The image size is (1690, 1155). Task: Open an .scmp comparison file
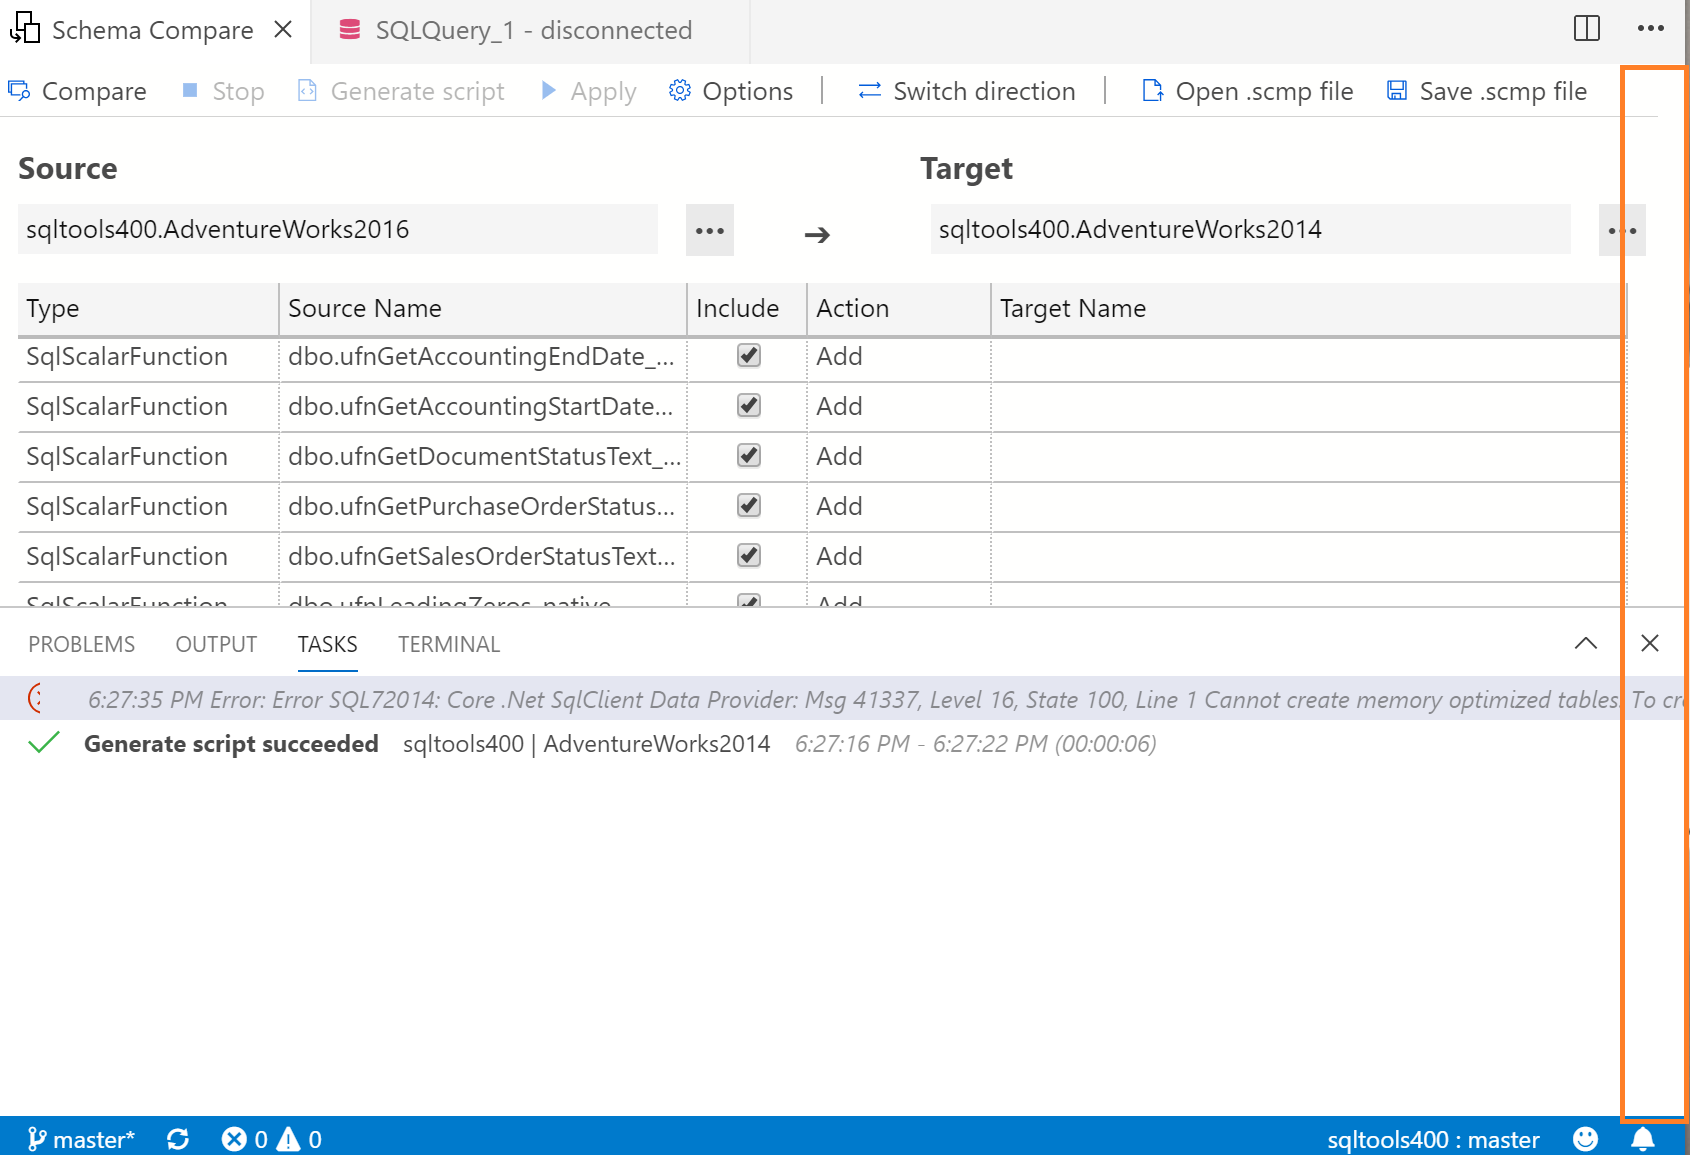coord(1246,91)
